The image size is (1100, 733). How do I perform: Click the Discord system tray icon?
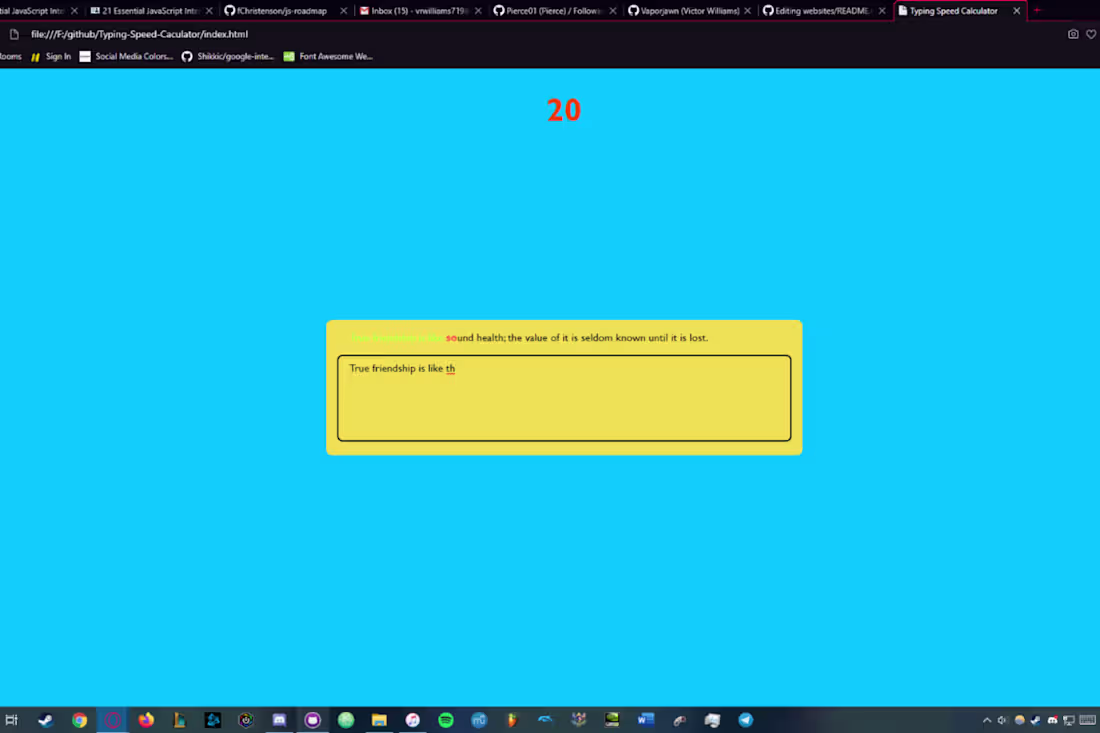[x=1052, y=720]
